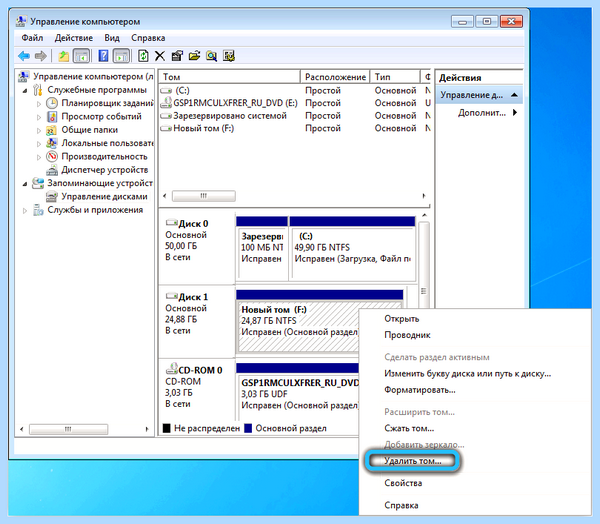Click the blue Help question mark icon

(103, 56)
